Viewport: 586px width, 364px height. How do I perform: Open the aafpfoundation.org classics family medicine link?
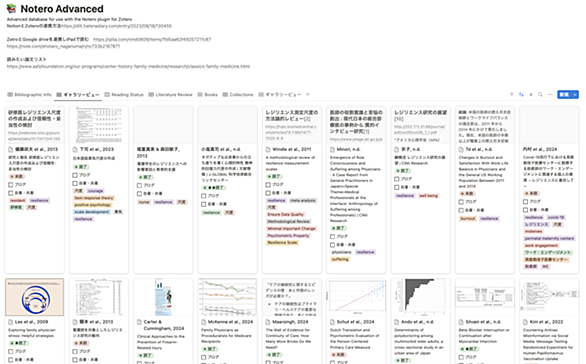pyautogui.click(x=128, y=67)
